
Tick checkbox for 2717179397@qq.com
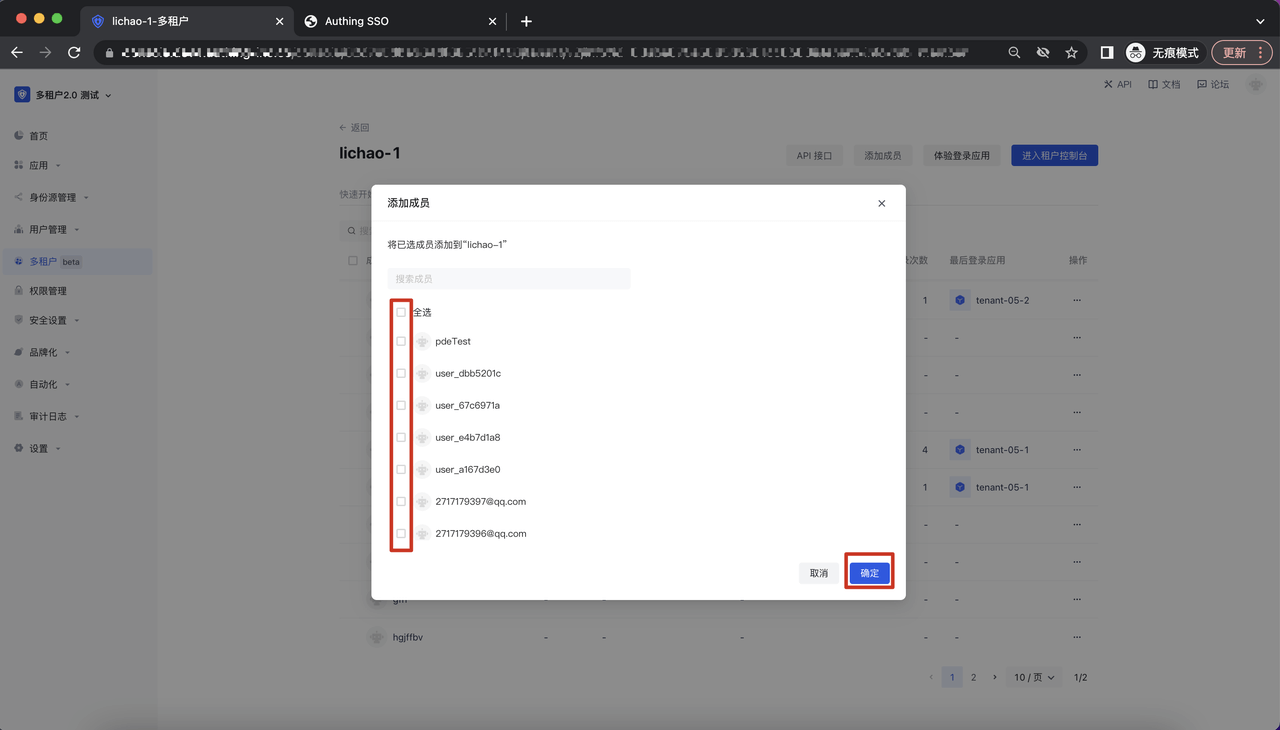[401, 501]
